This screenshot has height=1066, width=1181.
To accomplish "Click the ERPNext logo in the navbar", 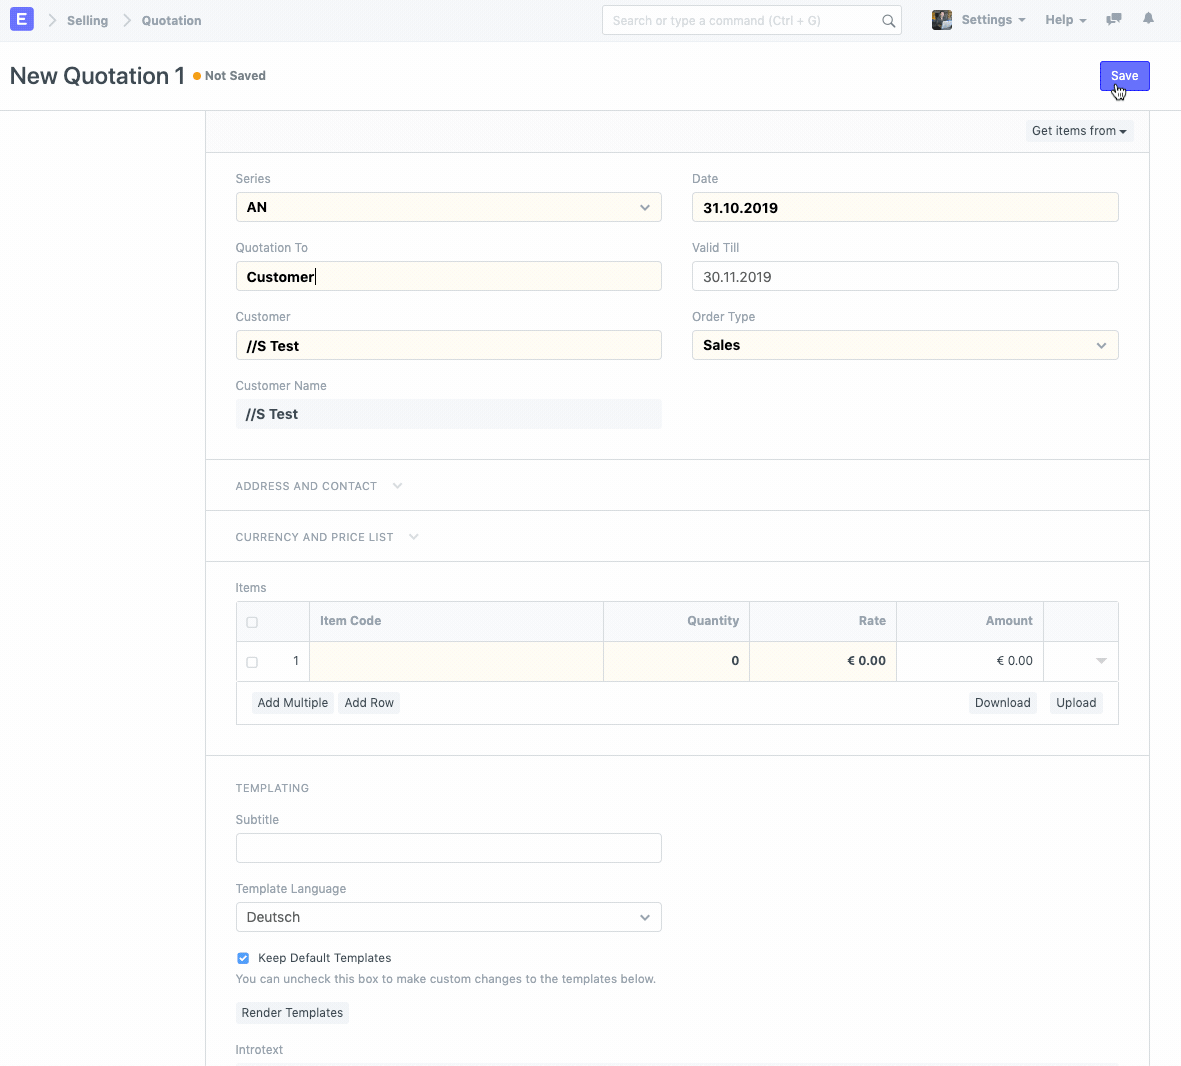I will tap(21, 20).
